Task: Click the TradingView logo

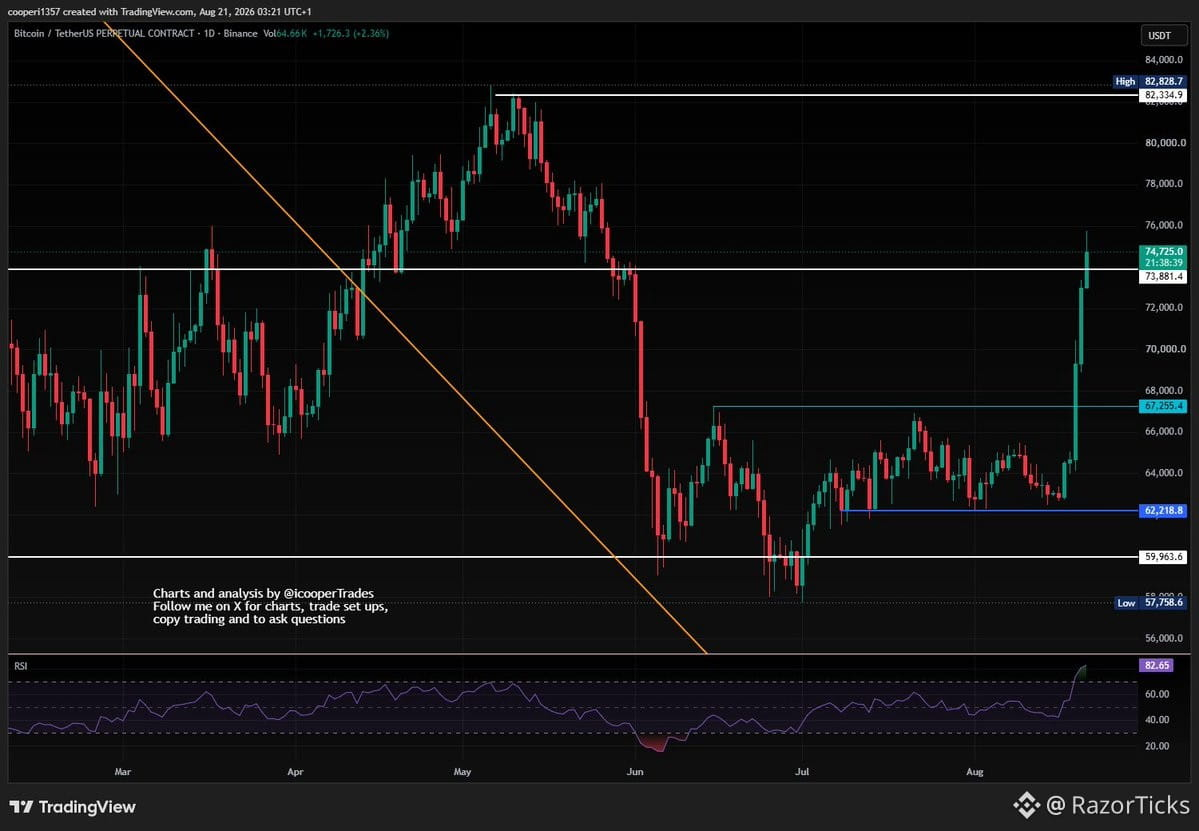Action: click(73, 807)
